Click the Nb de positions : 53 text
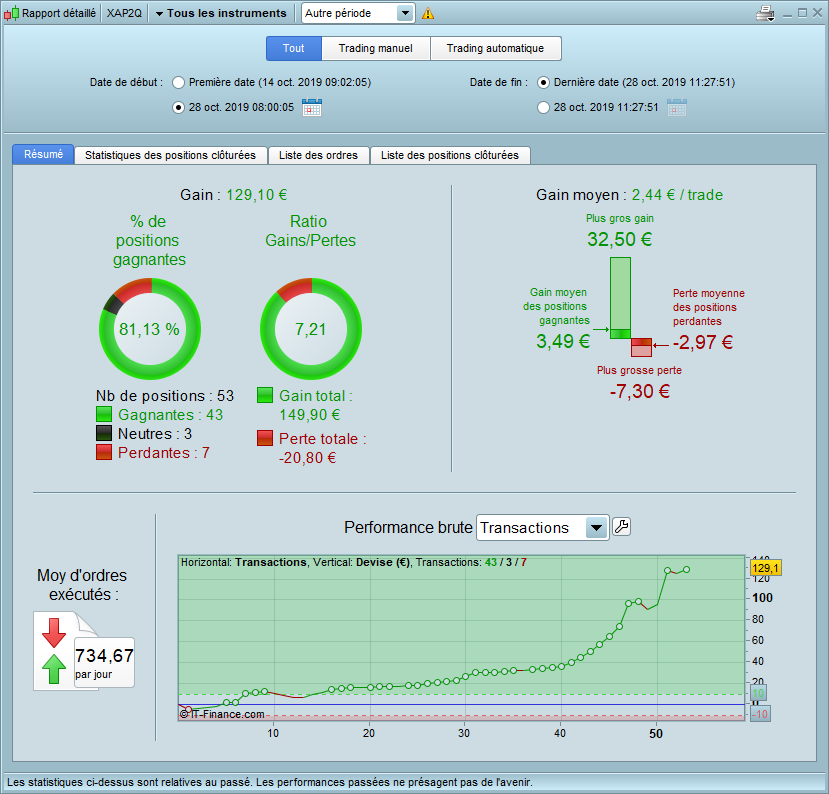 (165, 395)
